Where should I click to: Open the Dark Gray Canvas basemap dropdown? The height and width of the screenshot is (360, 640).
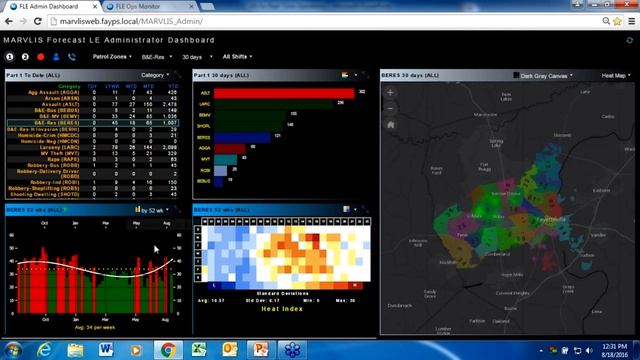coord(543,76)
